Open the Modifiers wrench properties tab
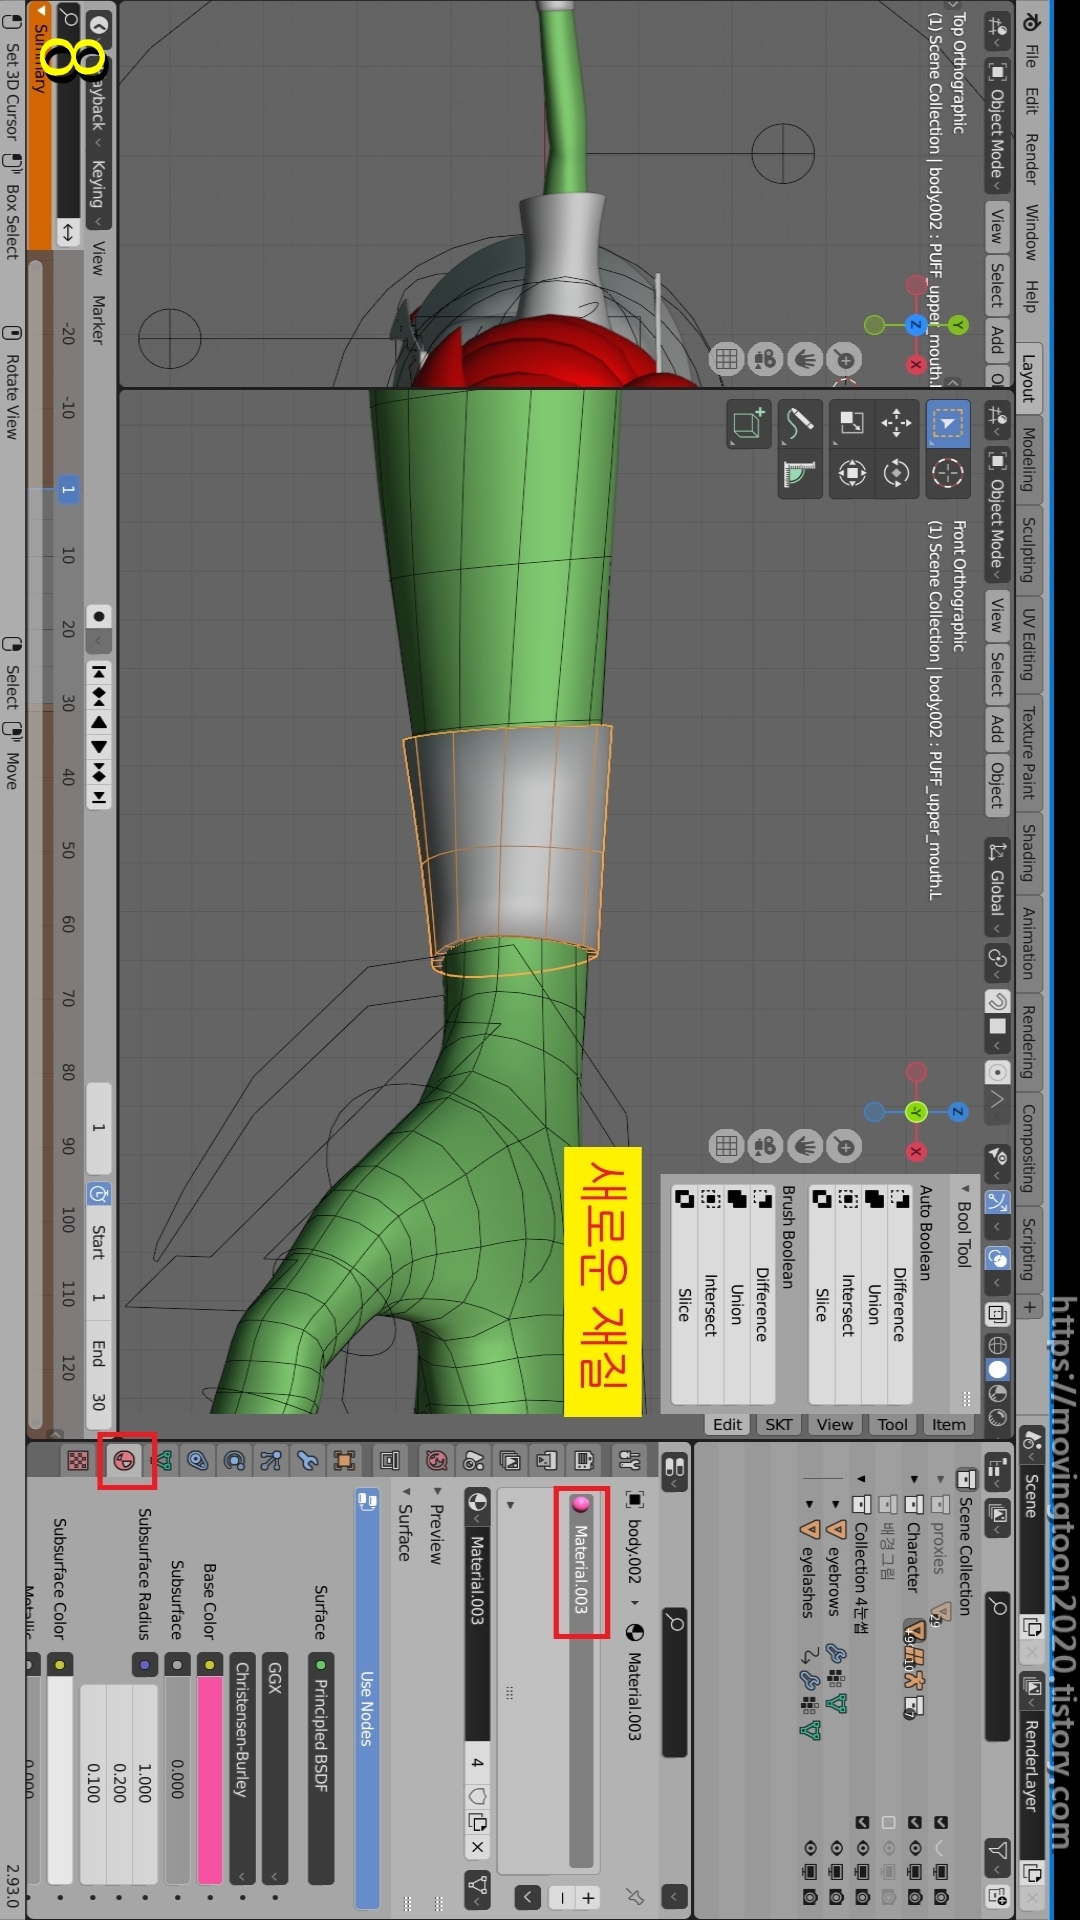 (x=308, y=1461)
